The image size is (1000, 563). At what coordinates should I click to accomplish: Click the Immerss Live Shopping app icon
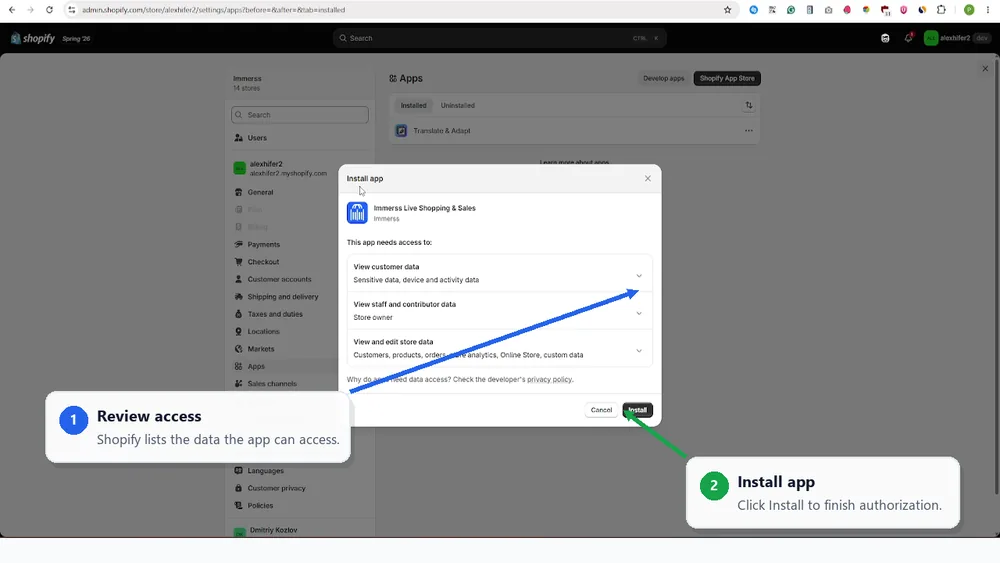357,213
